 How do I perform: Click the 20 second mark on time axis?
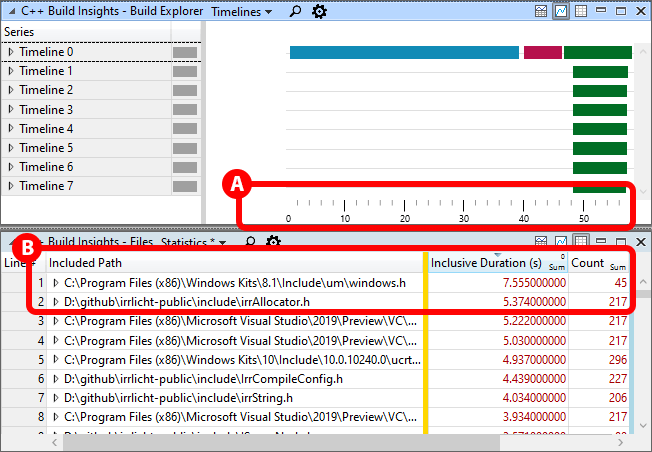pyautogui.click(x=405, y=218)
